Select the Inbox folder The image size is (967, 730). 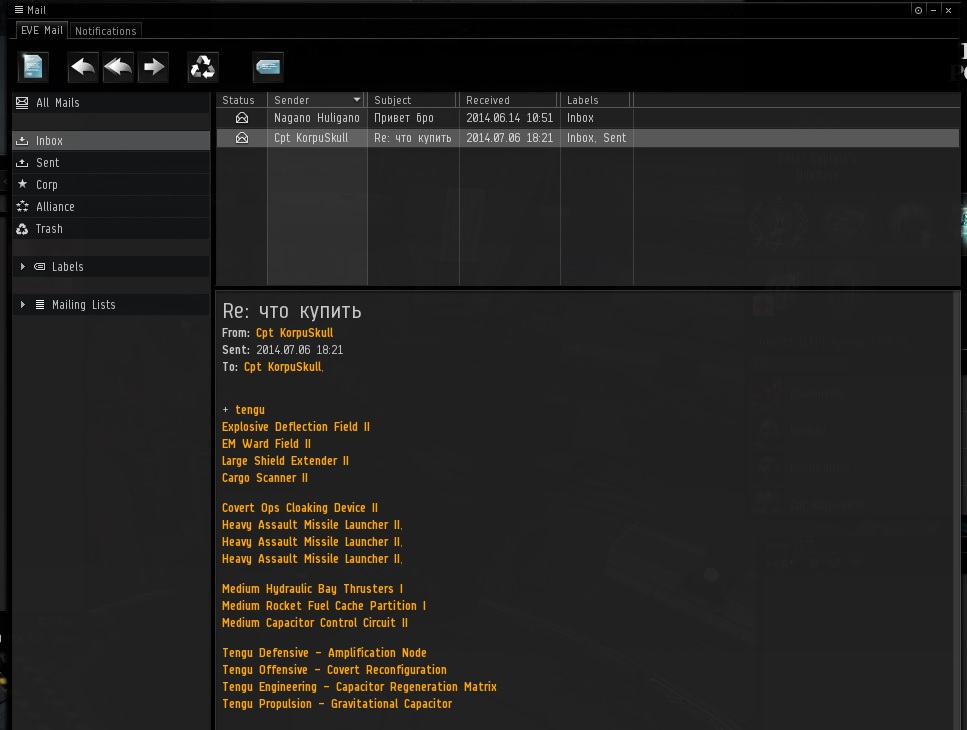point(111,141)
